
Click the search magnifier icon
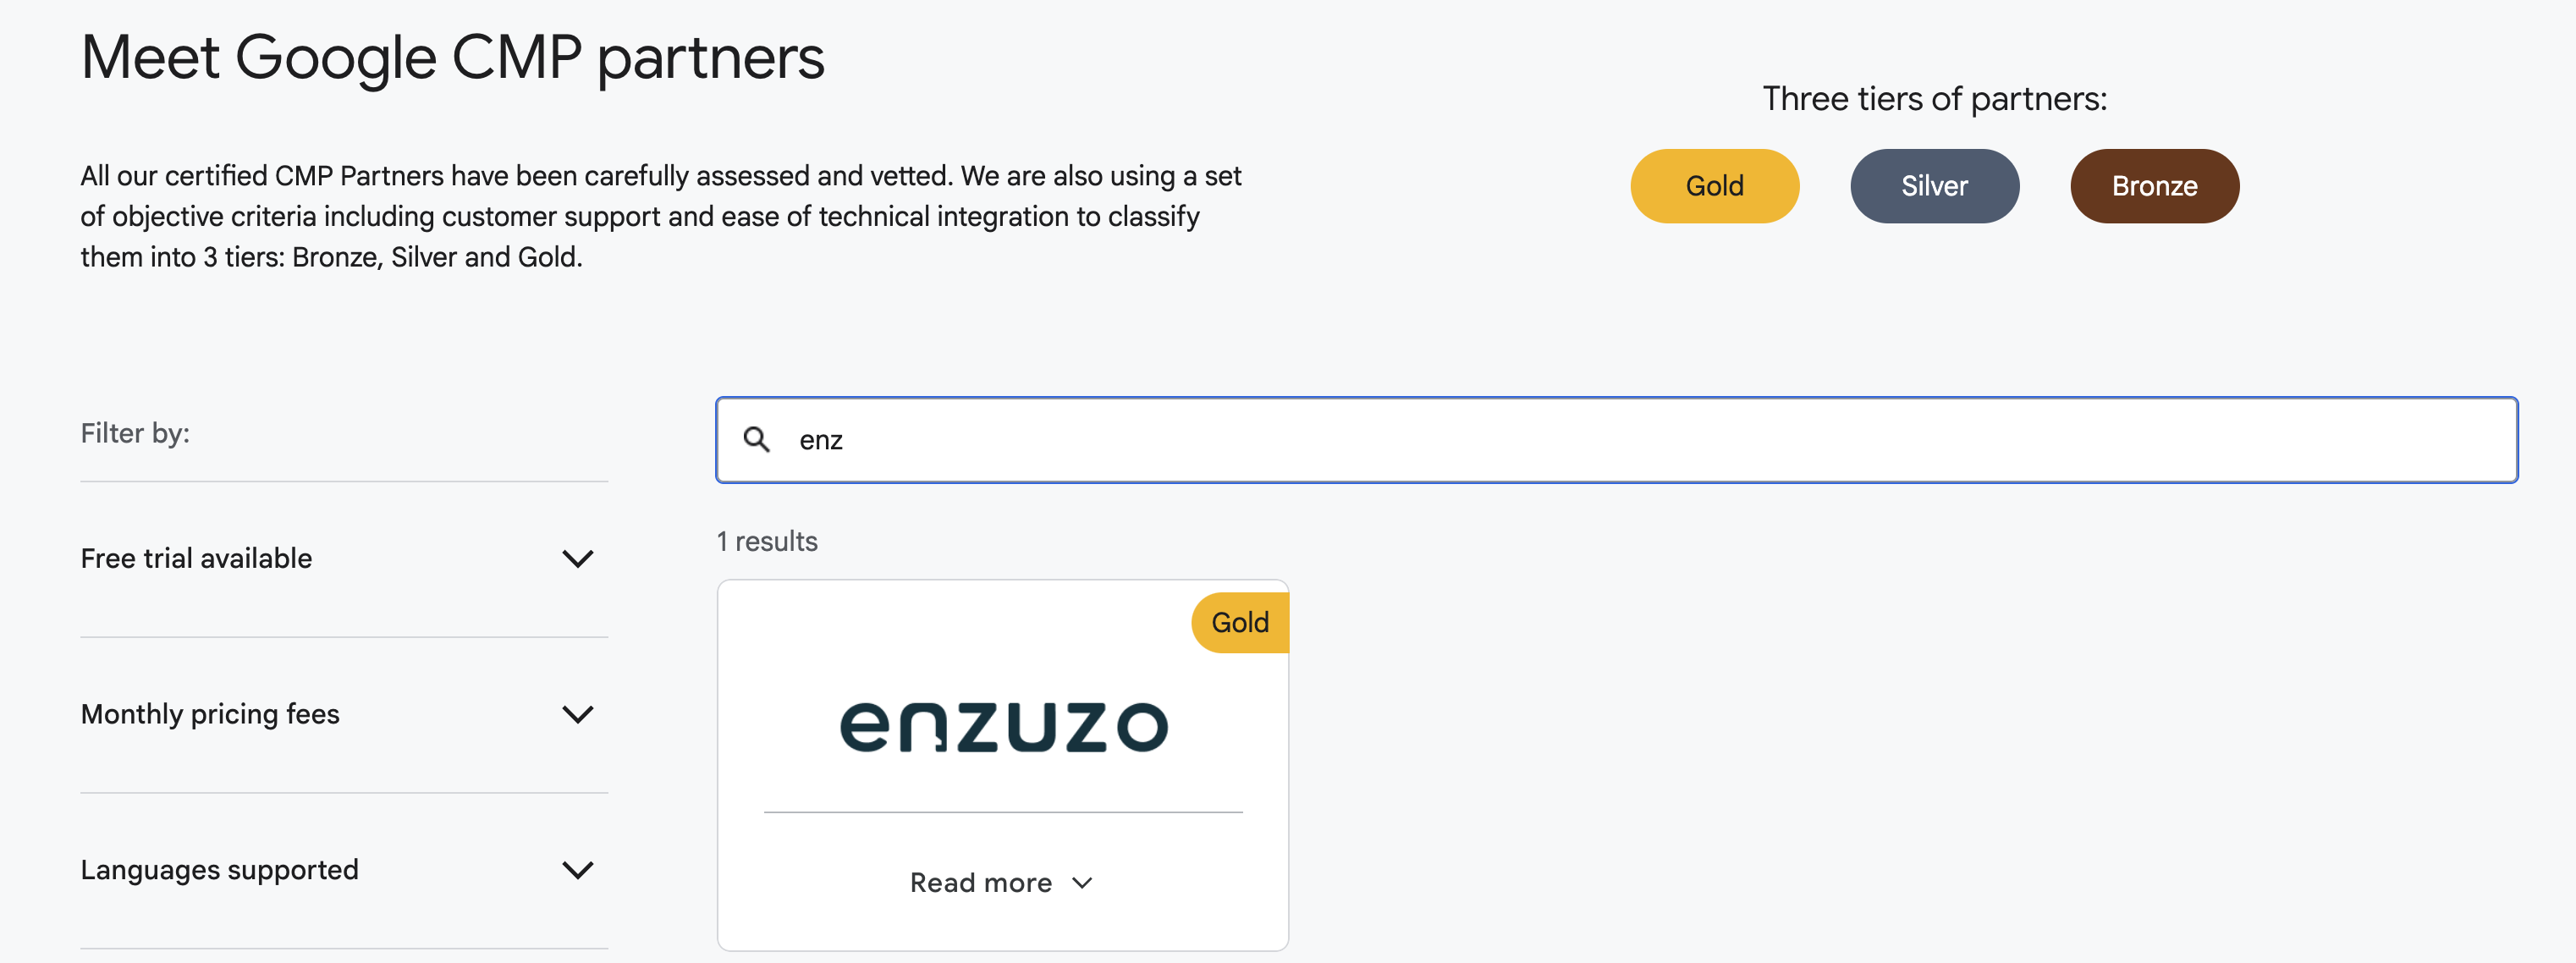758,440
